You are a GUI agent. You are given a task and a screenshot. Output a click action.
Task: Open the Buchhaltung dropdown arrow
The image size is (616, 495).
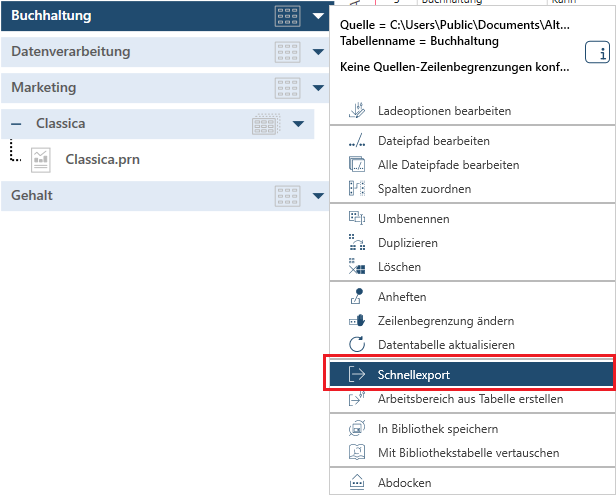click(318, 16)
